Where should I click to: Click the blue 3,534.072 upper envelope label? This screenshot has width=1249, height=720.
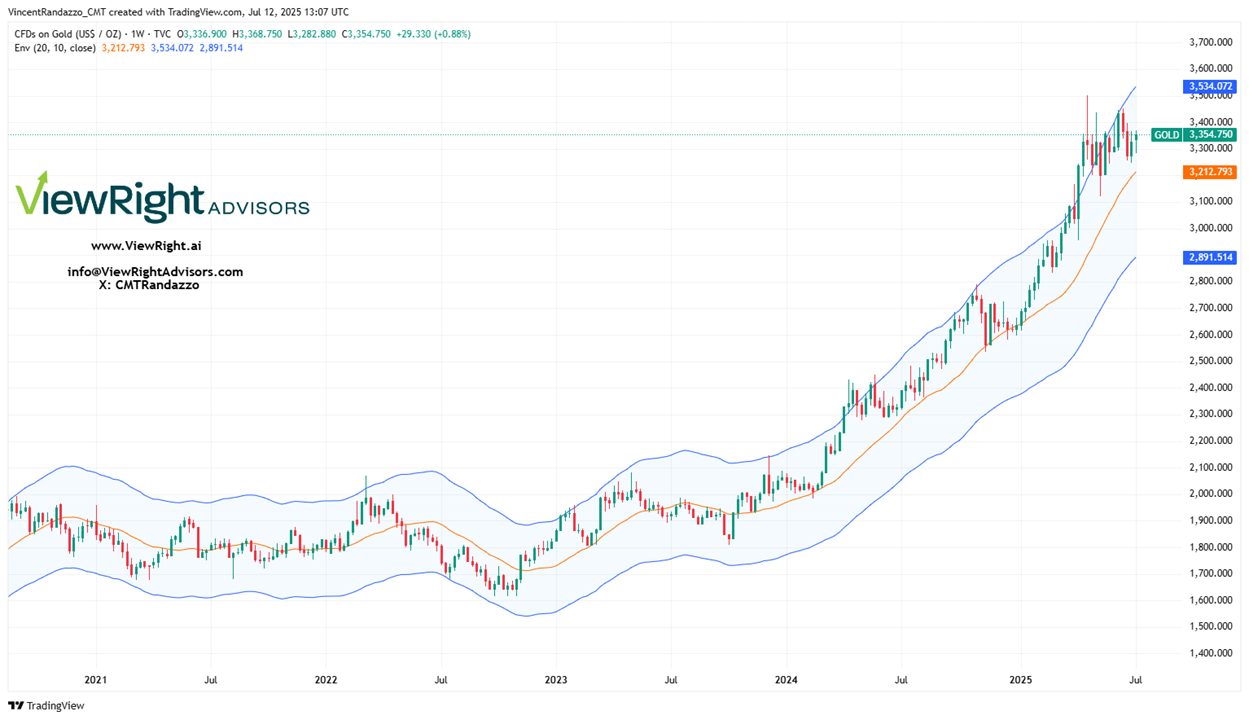tap(1209, 87)
